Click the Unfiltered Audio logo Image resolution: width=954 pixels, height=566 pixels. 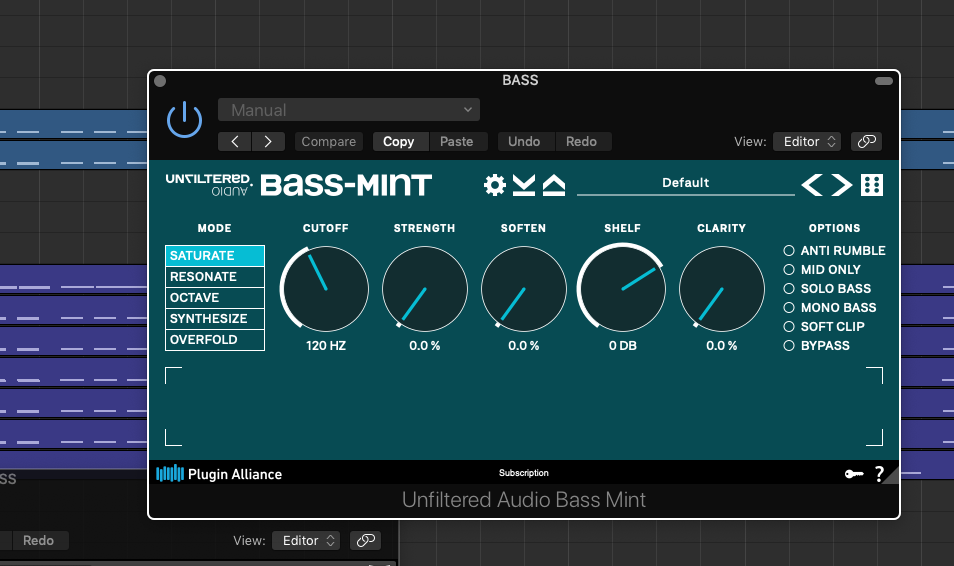coord(209,184)
